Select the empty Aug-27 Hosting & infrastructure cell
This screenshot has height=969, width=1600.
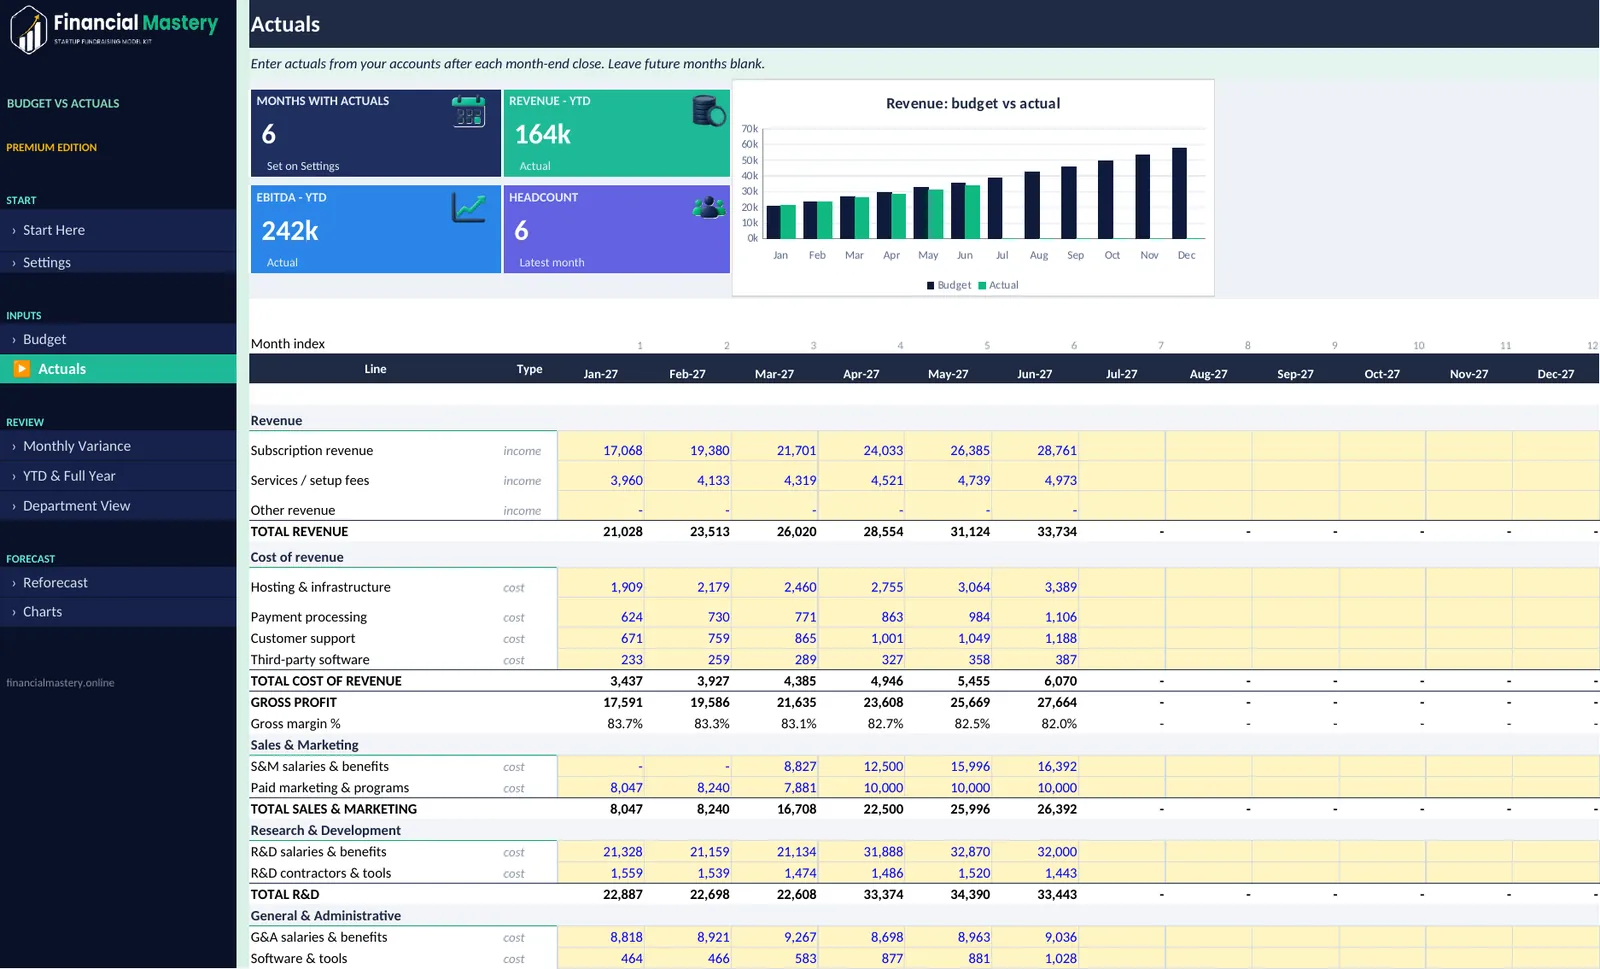1209,583
